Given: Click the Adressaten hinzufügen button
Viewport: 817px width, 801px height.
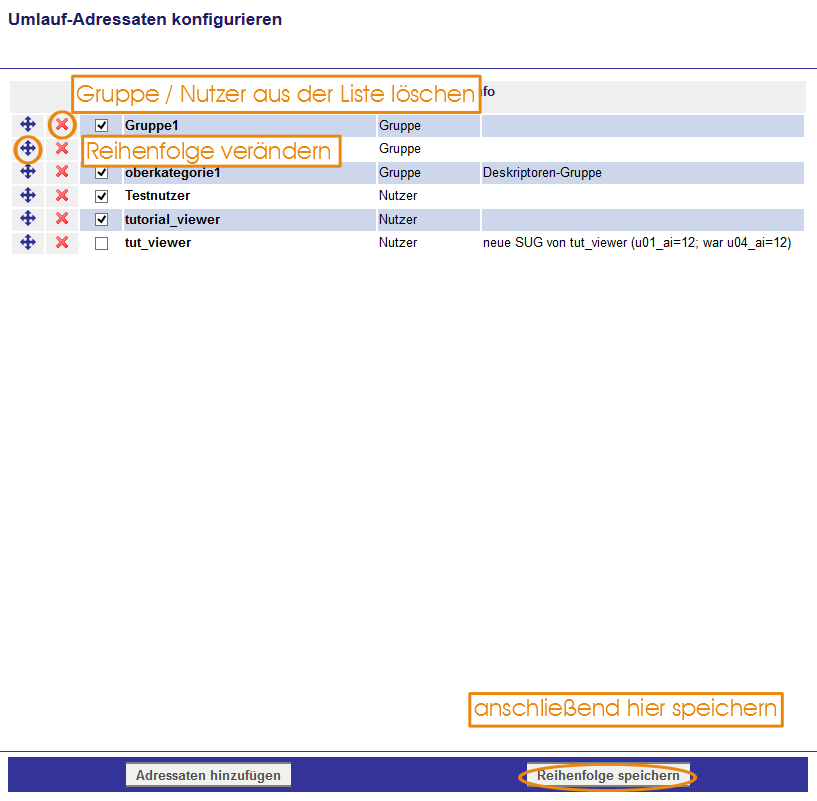Looking at the screenshot, I should (x=208, y=775).
